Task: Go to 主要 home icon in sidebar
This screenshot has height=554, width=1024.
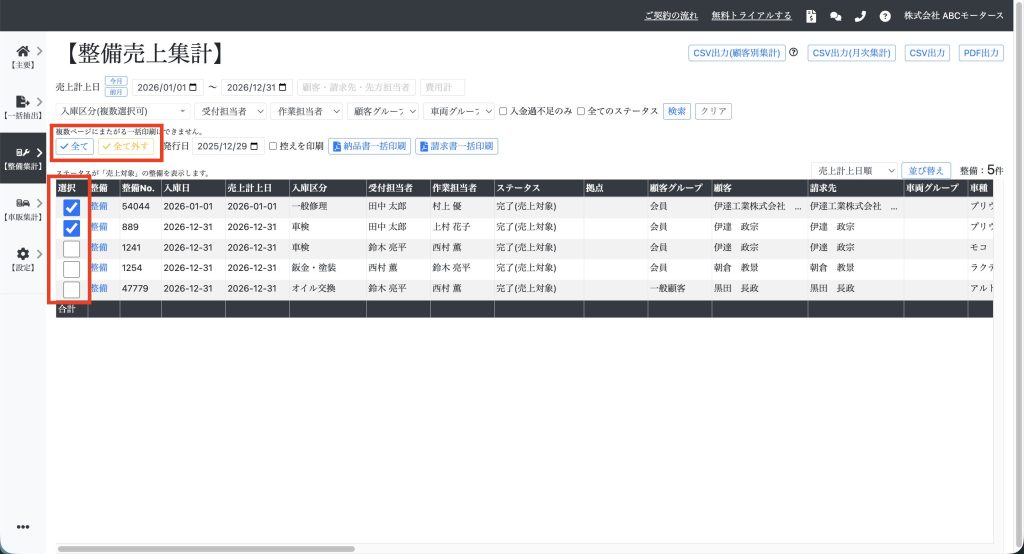Action: point(23,52)
